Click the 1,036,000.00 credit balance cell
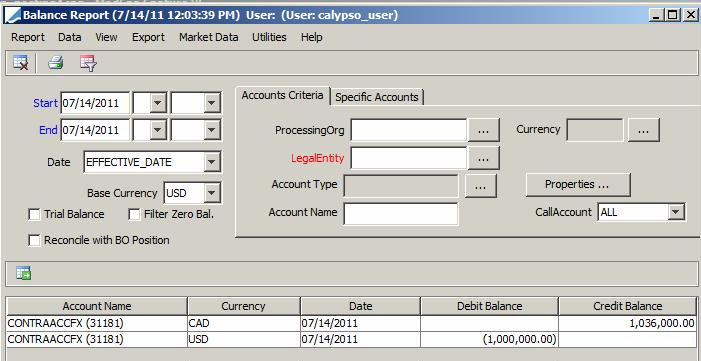 tap(628, 323)
